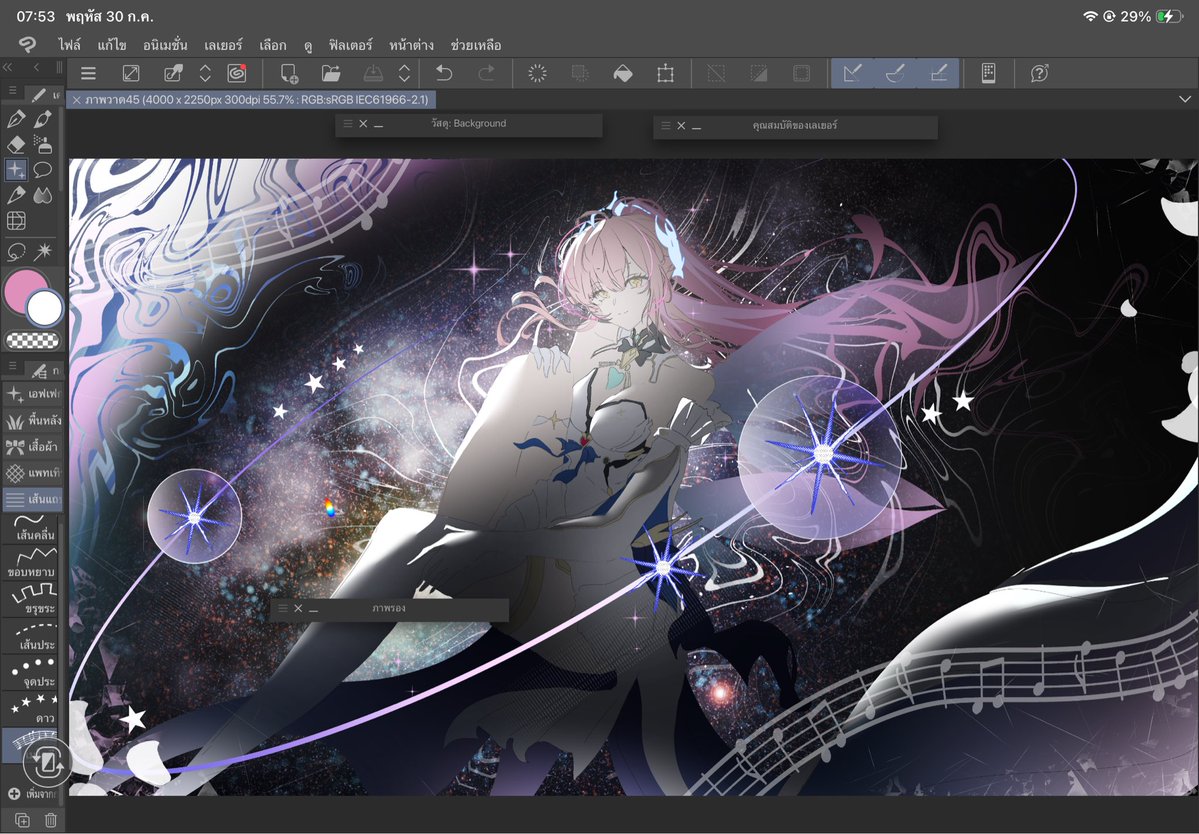Open the ฟิลเตอร์ menu

[x=350, y=45]
